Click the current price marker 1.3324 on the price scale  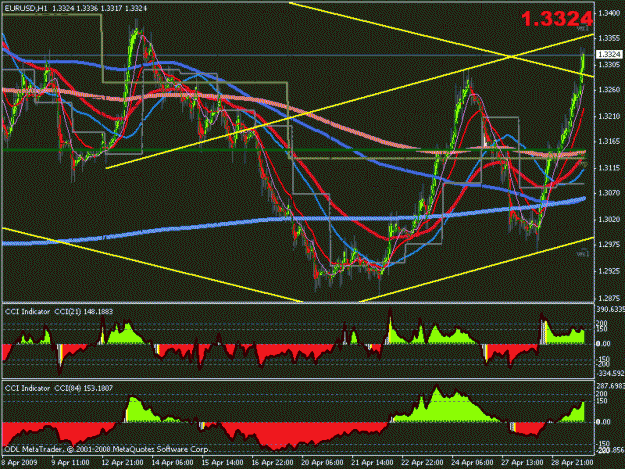click(609, 54)
